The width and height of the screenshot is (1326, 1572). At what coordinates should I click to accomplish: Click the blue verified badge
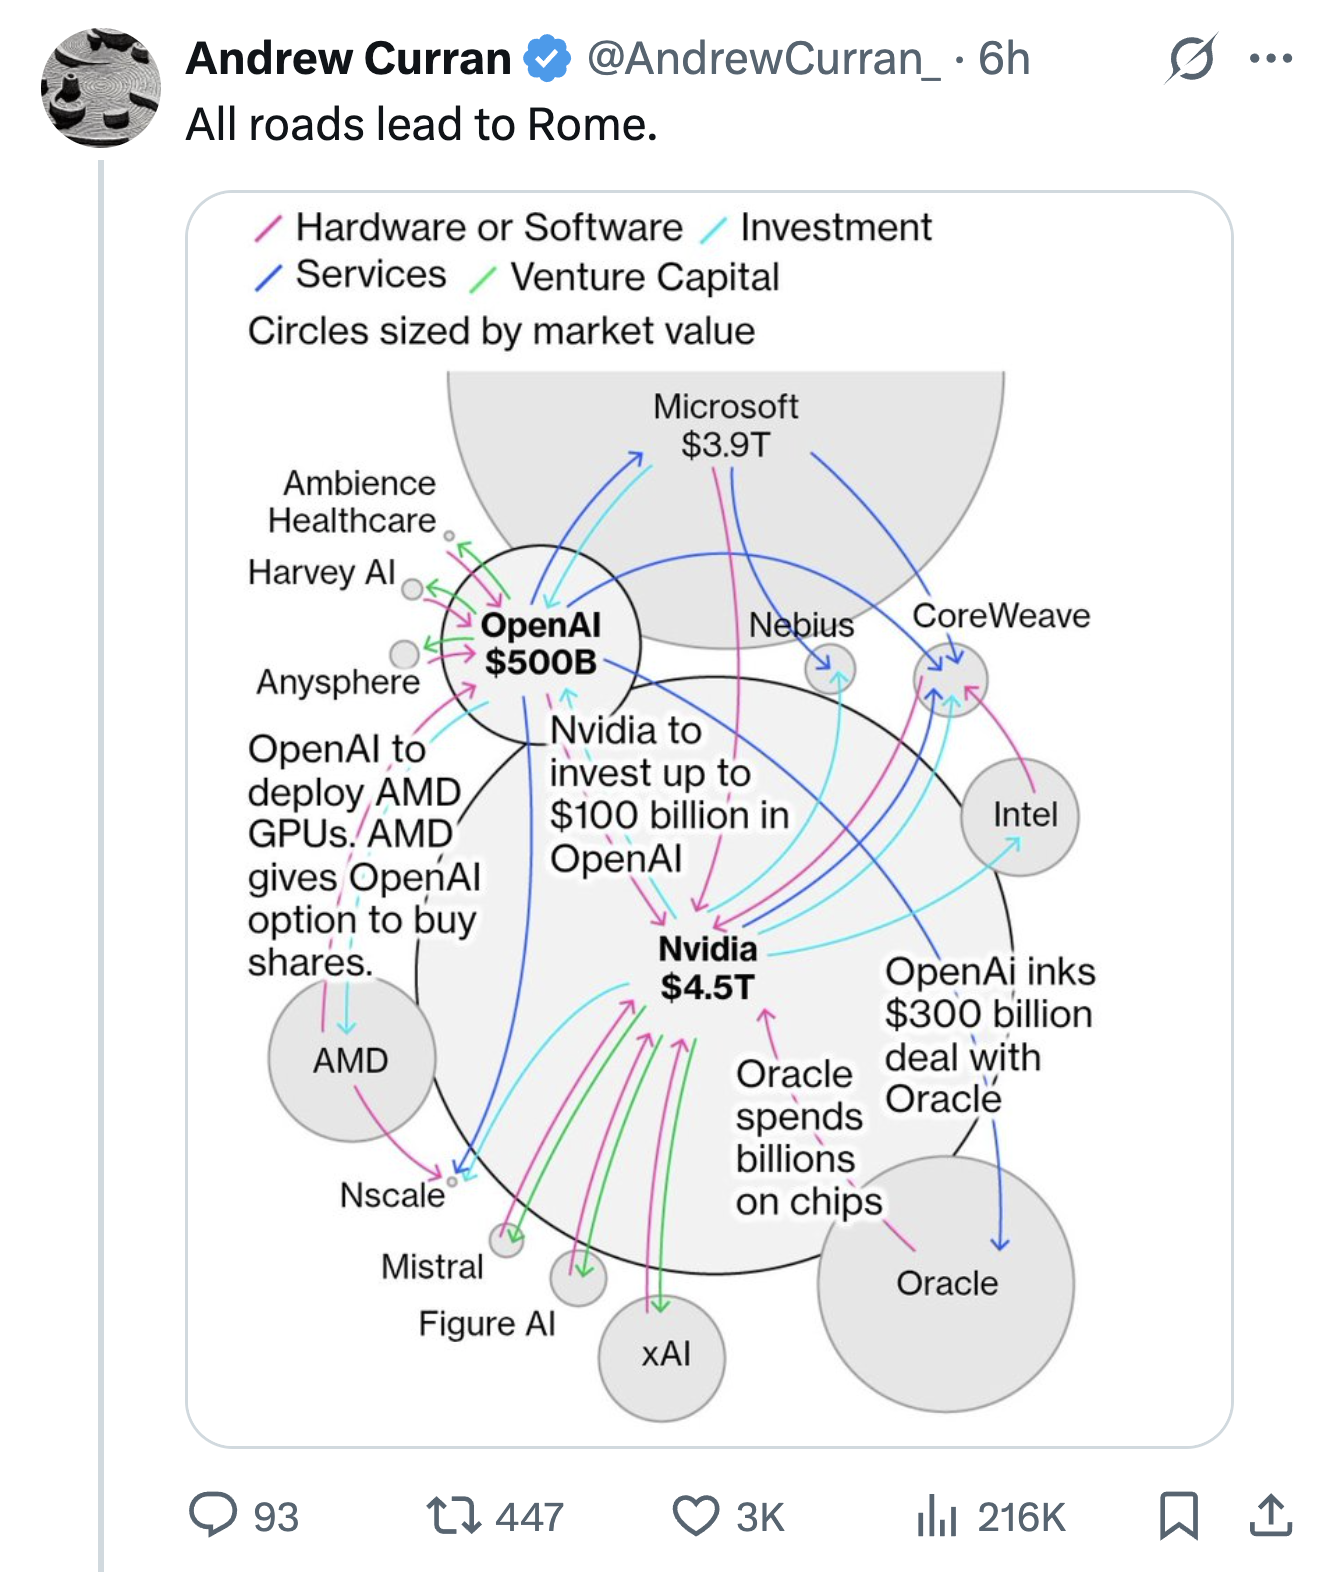click(x=547, y=59)
